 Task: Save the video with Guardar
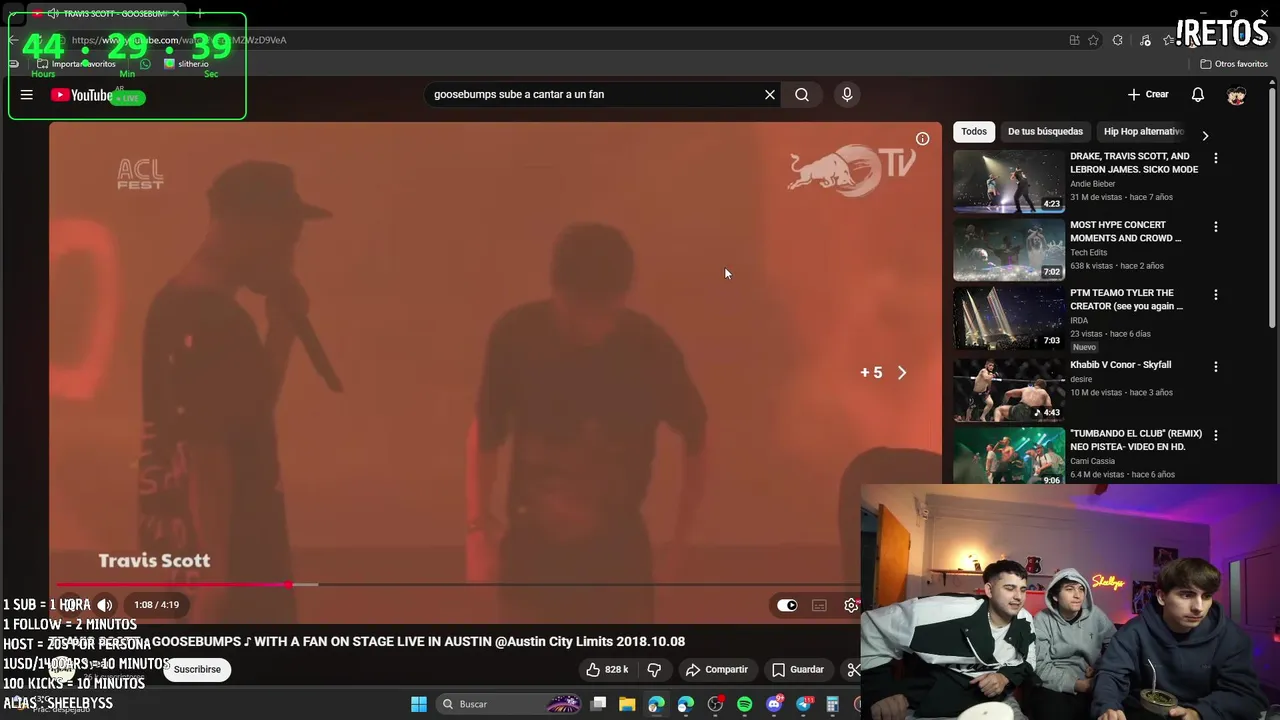pyautogui.click(x=797, y=670)
